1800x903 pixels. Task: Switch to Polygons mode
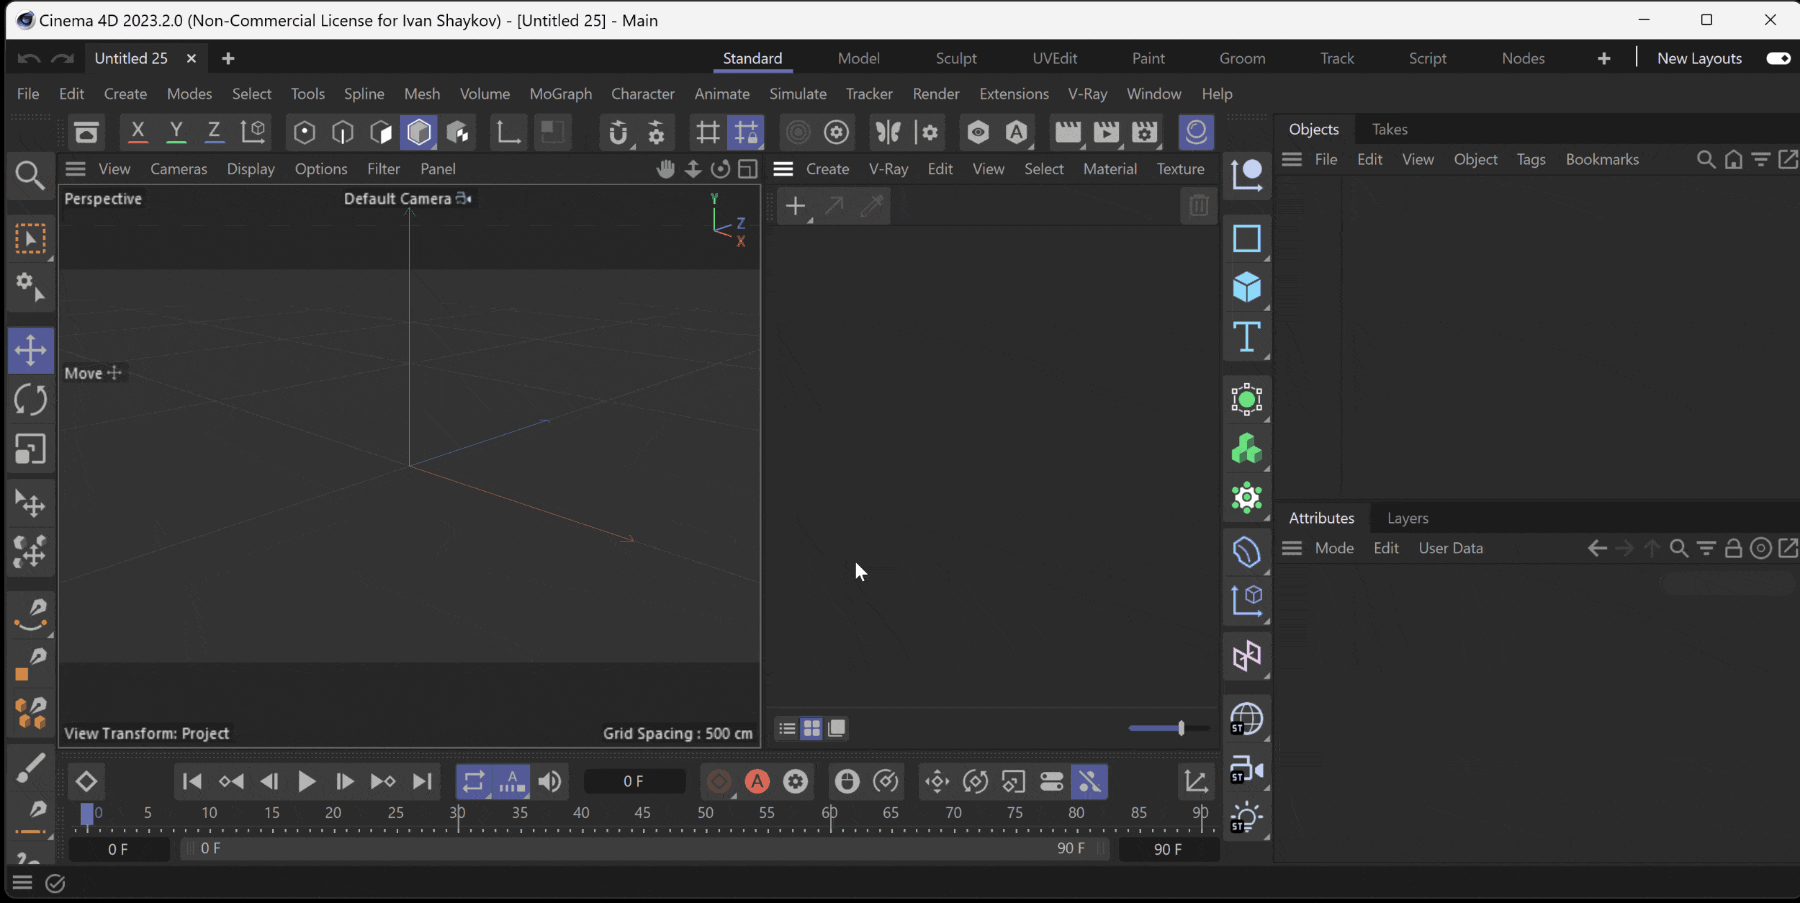coord(381,132)
